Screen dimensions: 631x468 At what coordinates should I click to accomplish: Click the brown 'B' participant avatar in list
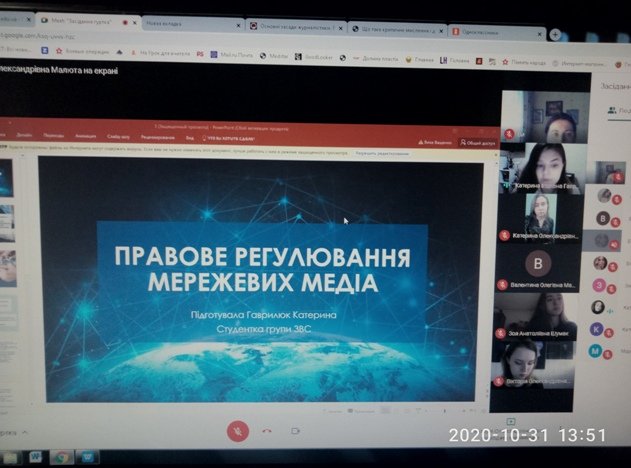[603, 218]
